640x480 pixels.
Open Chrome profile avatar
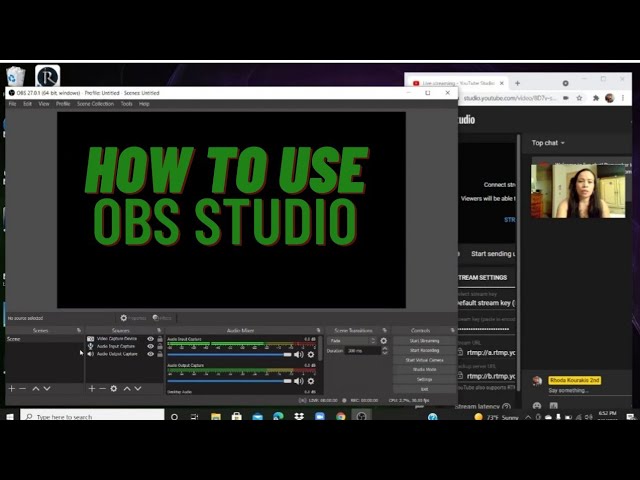pos(610,98)
